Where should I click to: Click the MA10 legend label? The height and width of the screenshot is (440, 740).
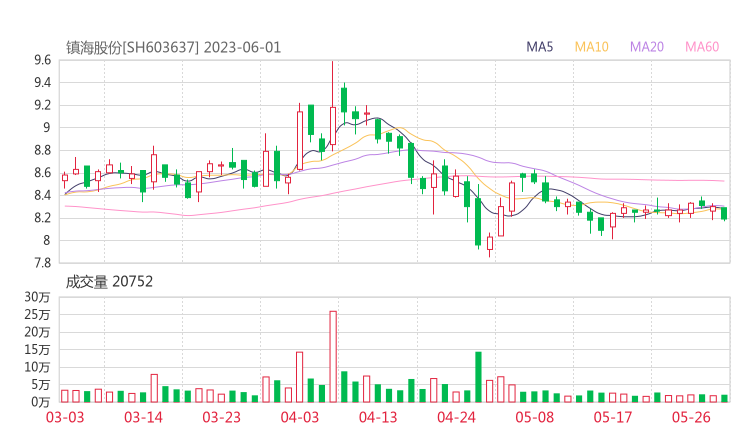pyautogui.click(x=591, y=47)
